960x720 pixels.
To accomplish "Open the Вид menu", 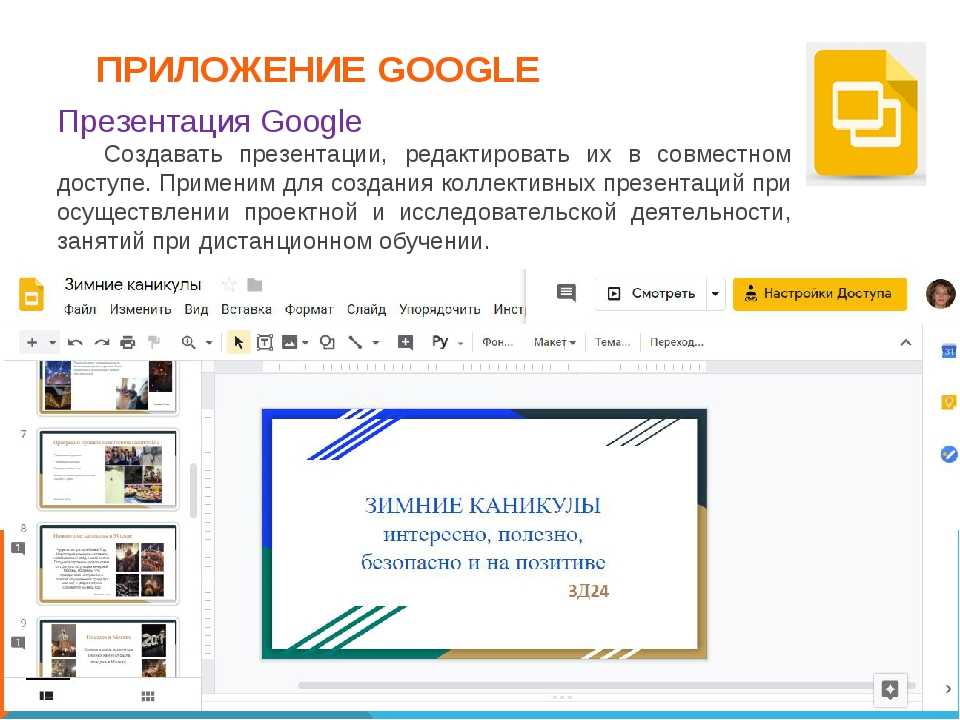I will click(196, 310).
